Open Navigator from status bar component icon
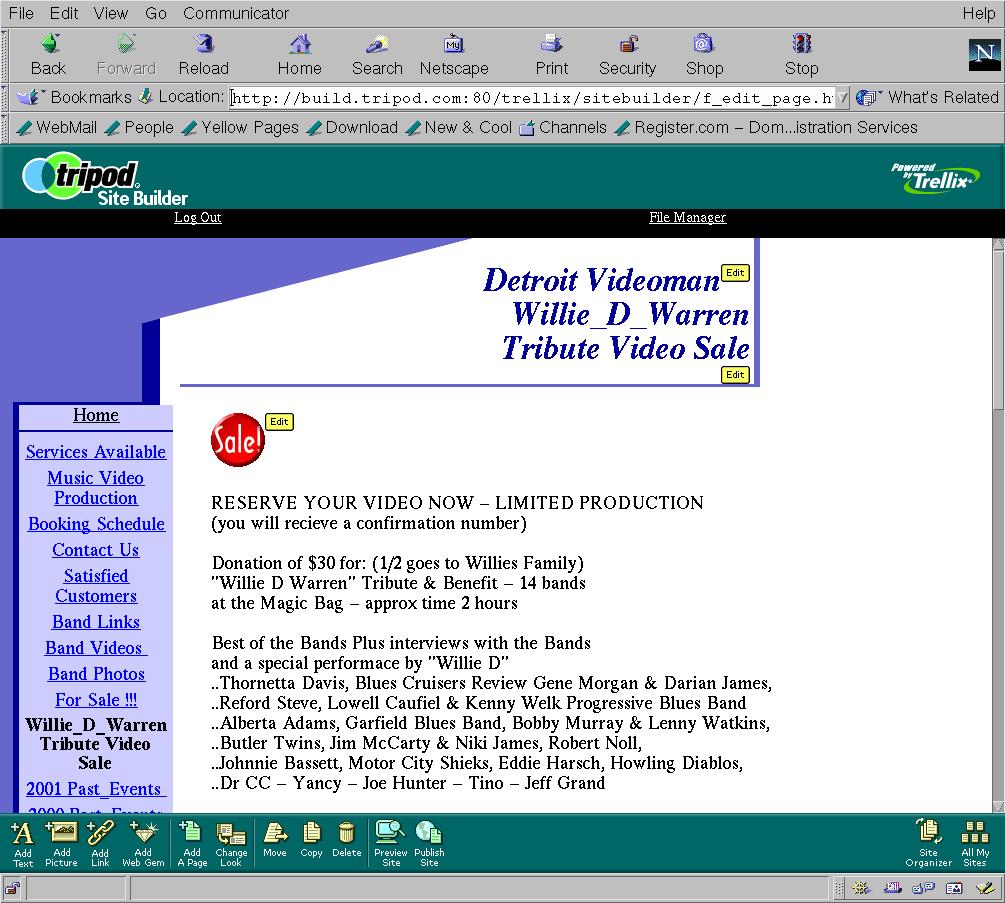 861,888
